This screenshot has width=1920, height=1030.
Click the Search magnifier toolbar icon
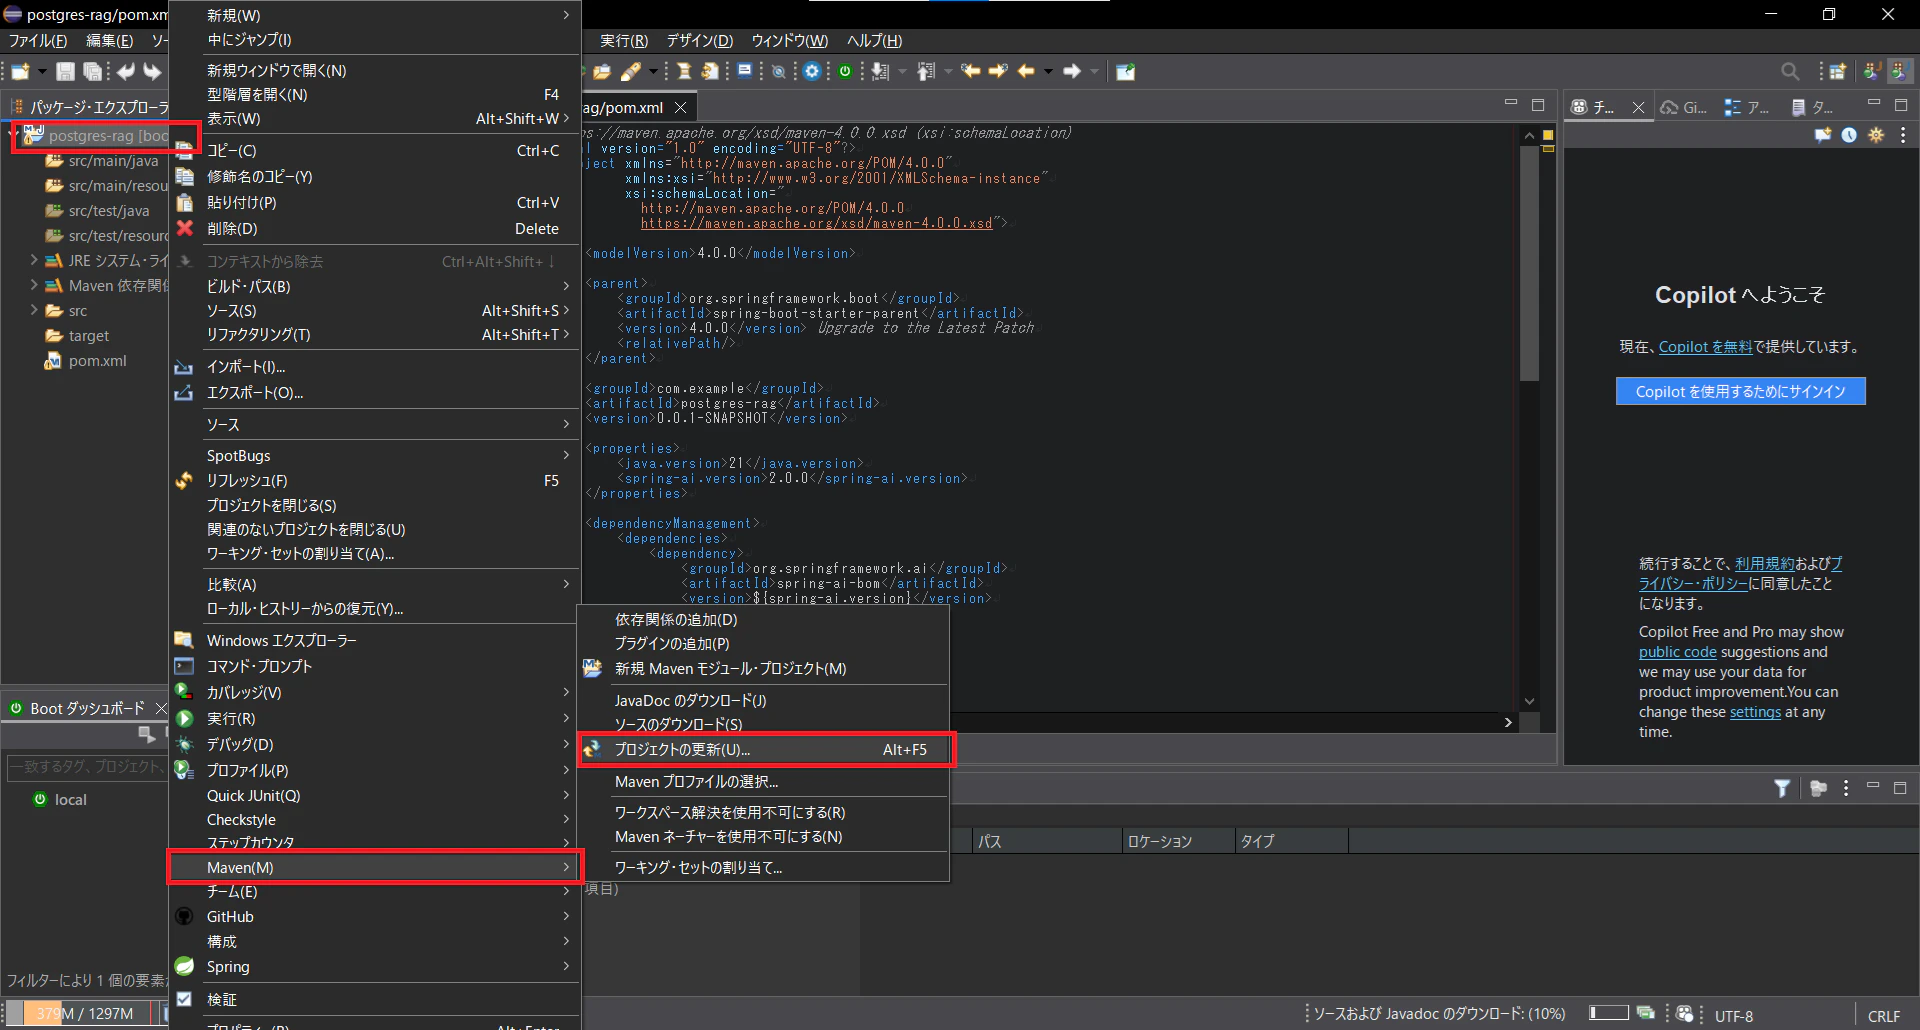point(1790,71)
